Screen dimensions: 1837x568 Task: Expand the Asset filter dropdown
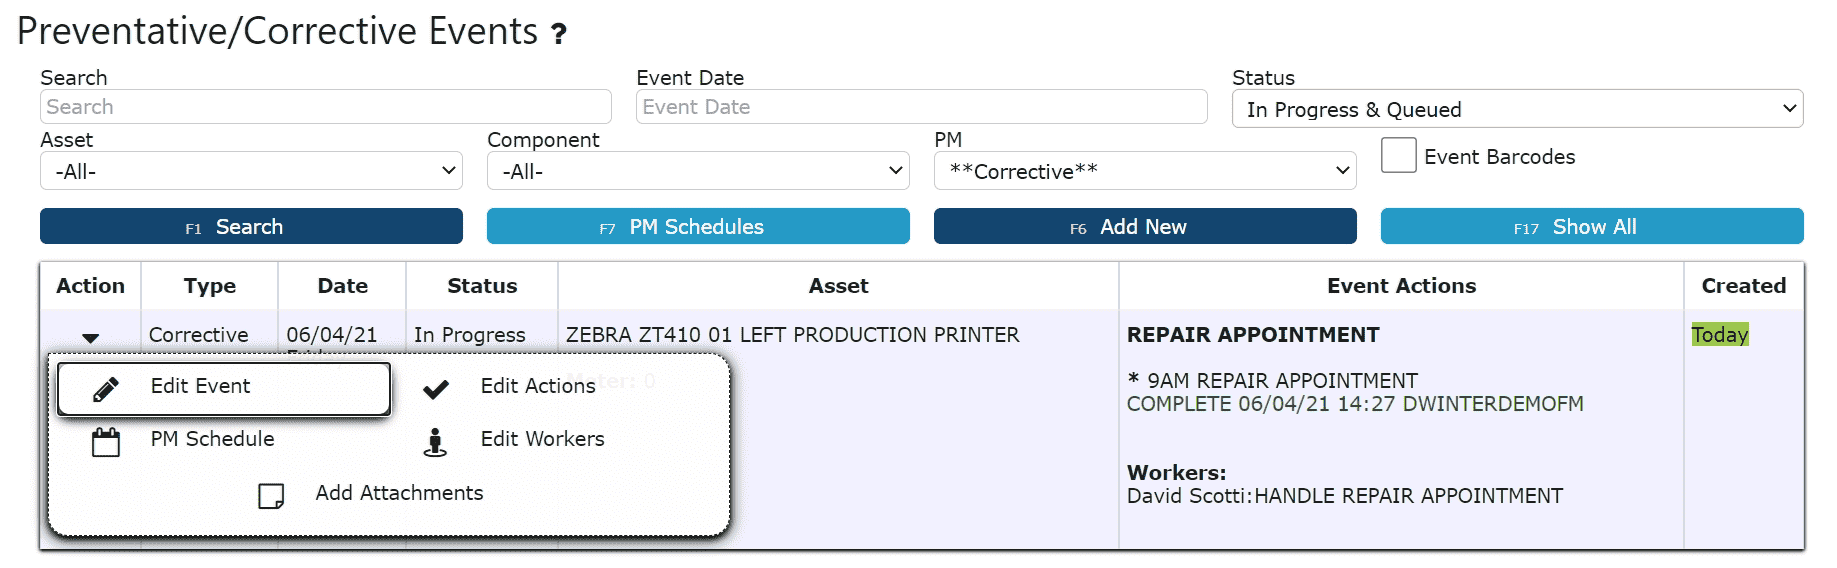[x=251, y=171]
